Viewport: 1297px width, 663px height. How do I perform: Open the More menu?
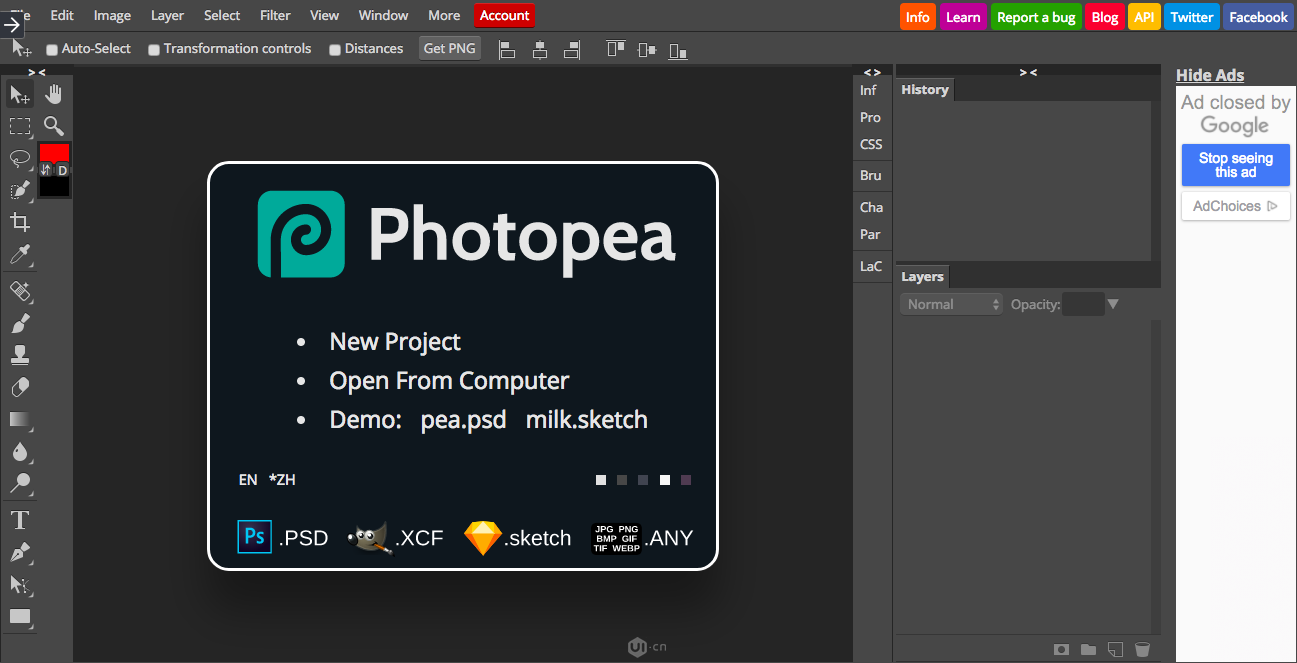(x=444, y=15)
